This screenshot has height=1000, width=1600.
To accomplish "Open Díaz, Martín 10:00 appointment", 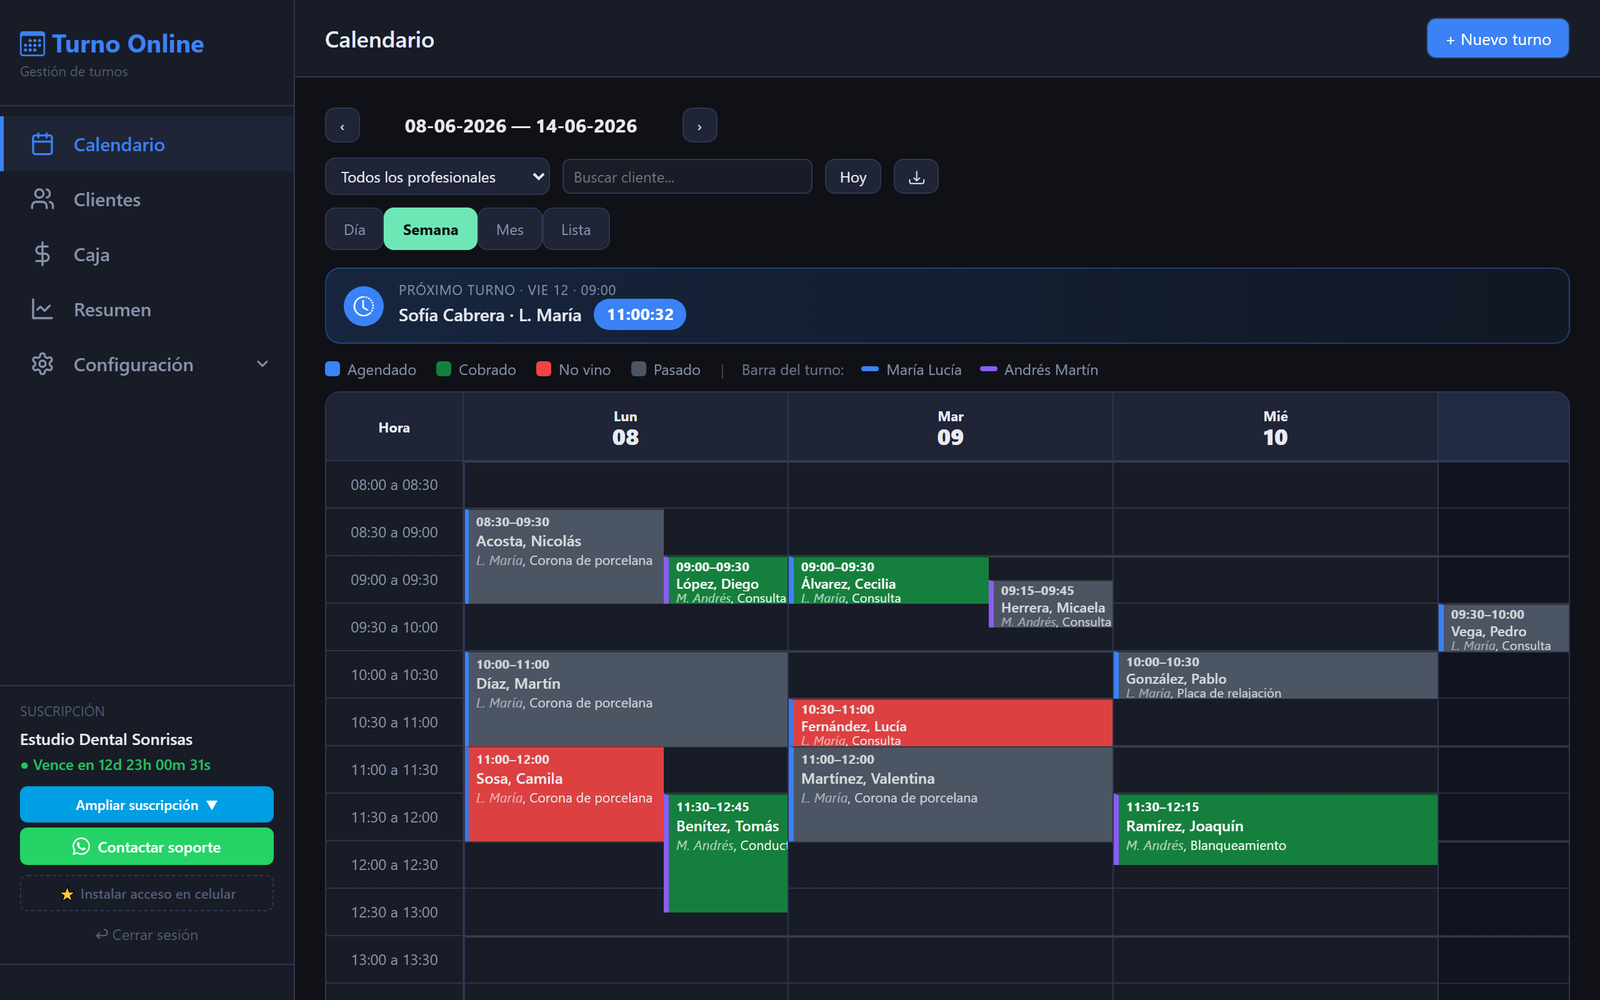I will point(626,699).
